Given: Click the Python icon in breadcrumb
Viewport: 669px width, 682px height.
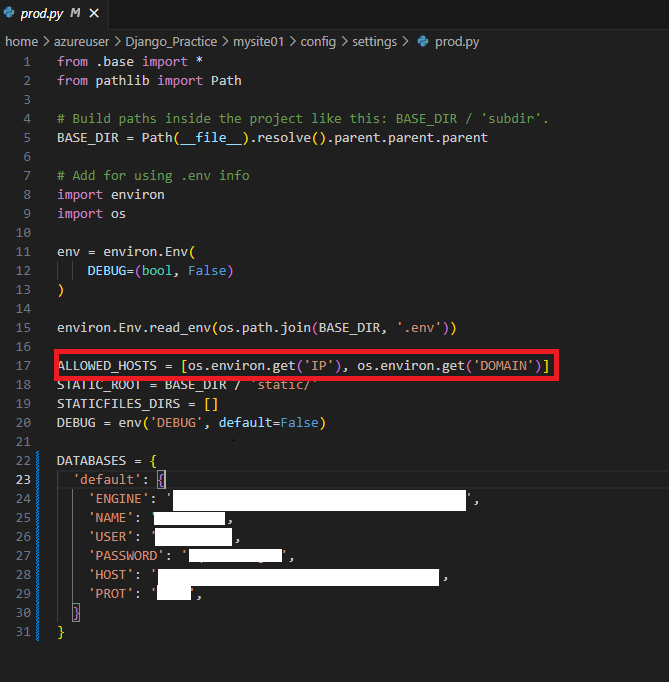Looking at the screenshot, I should click(423, 41).
